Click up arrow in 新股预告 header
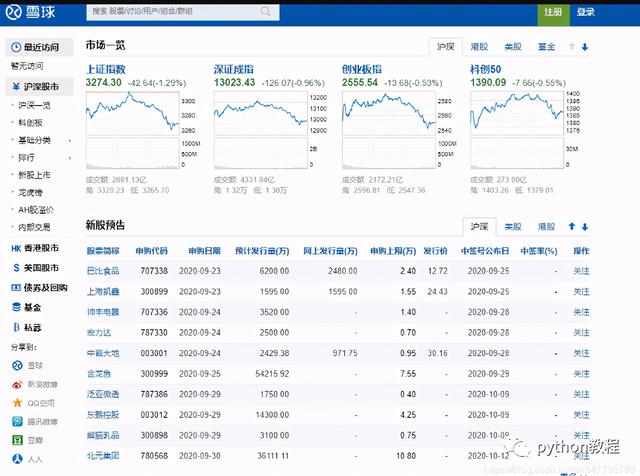The image size is (640, 476). click(x=572, y=227)
